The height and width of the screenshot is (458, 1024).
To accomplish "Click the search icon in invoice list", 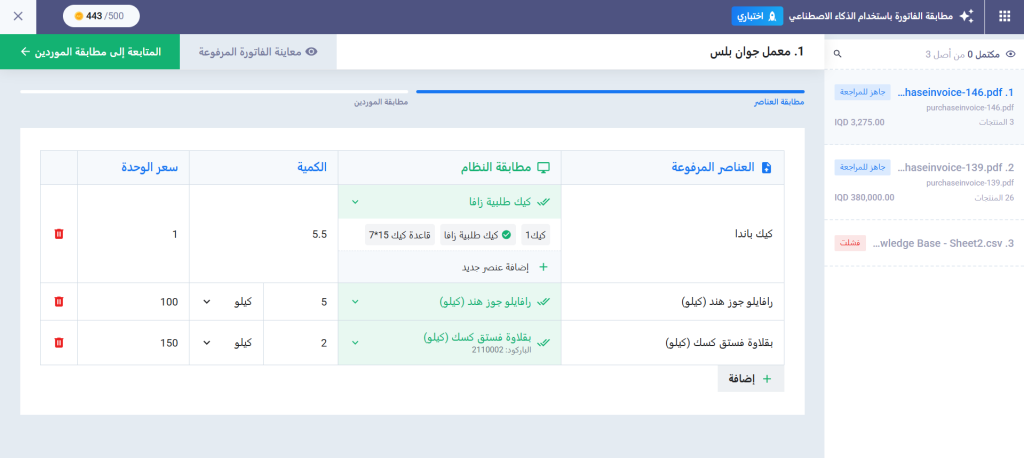I will (838, 54).
